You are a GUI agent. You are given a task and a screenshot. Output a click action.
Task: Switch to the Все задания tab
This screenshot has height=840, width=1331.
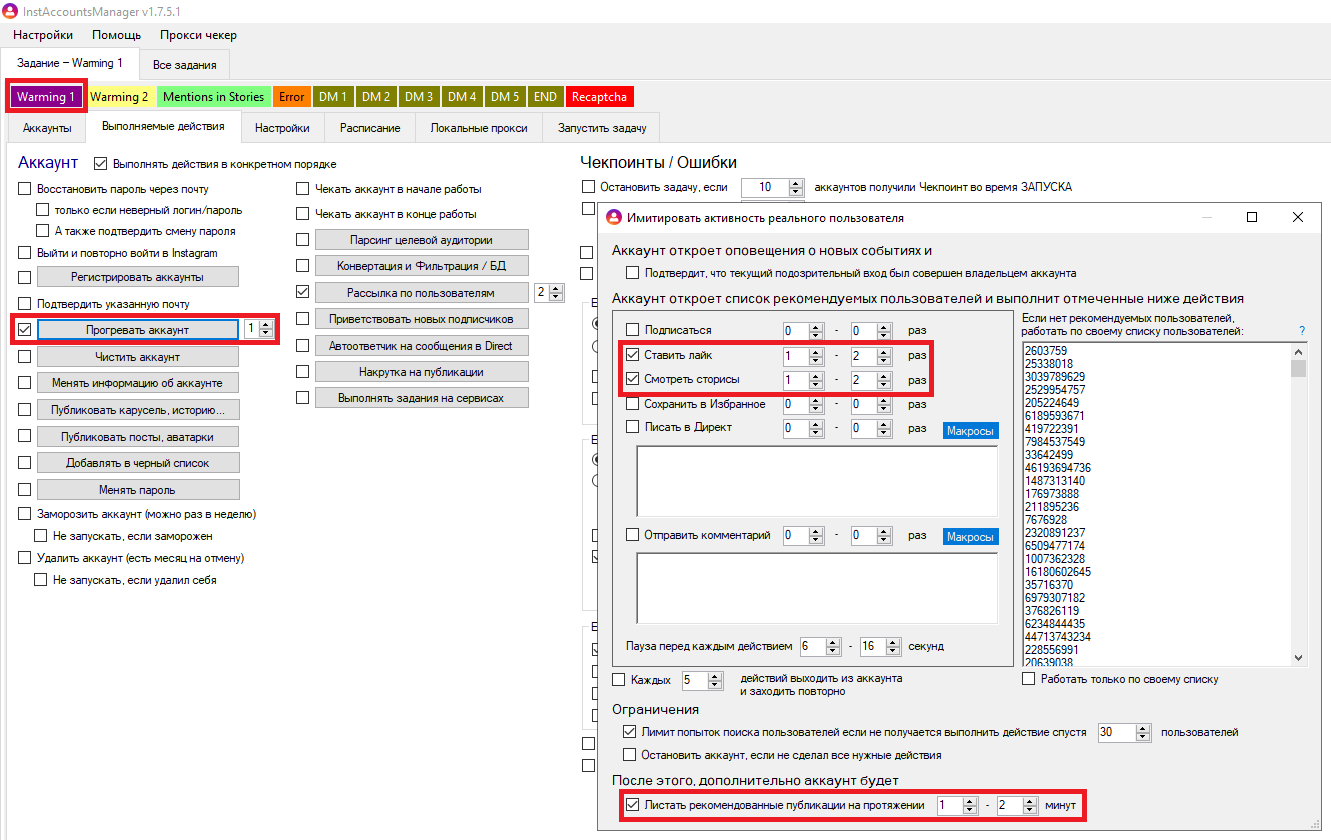pos(185,64)
